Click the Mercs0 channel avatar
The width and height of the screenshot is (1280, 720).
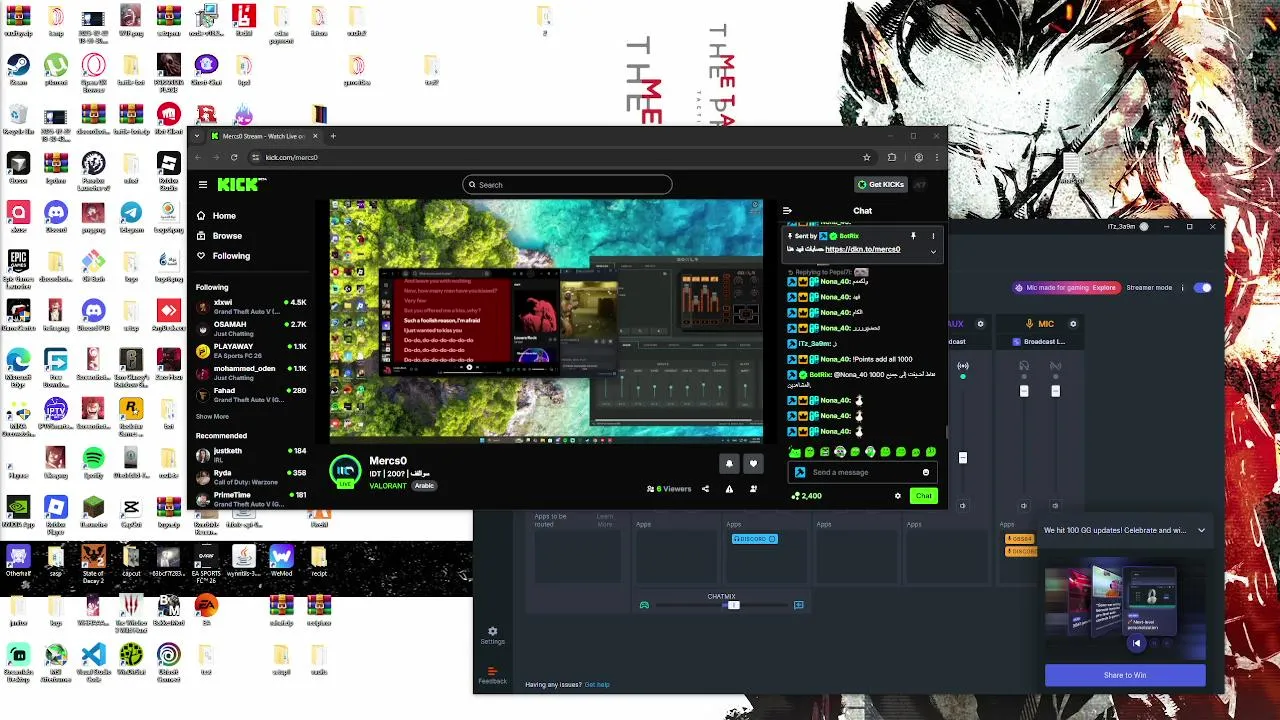346,471
